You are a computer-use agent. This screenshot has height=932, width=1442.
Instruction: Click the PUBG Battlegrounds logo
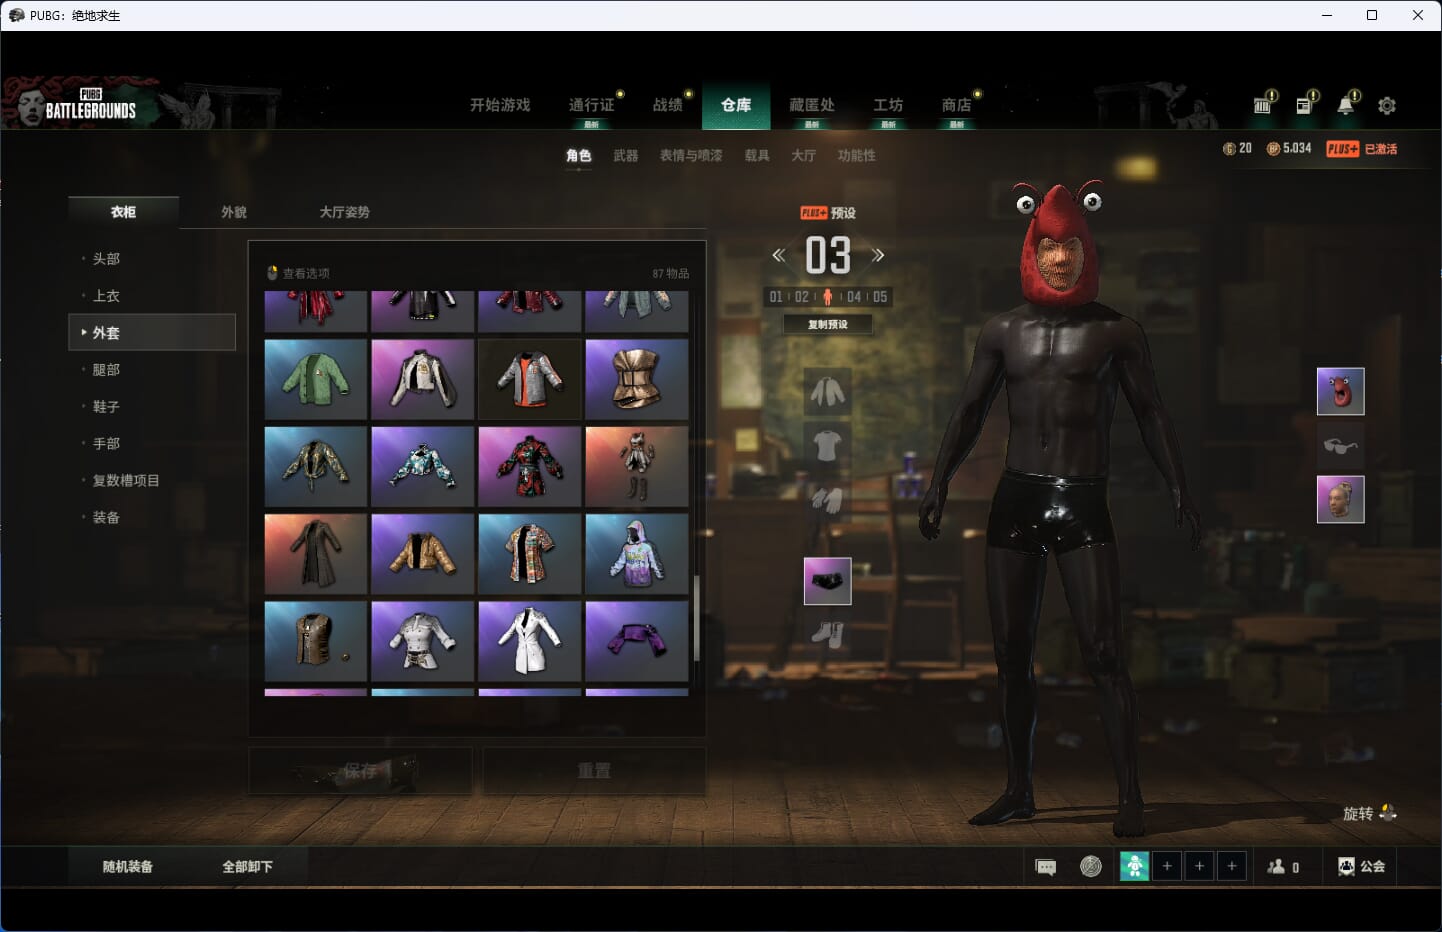90,105
